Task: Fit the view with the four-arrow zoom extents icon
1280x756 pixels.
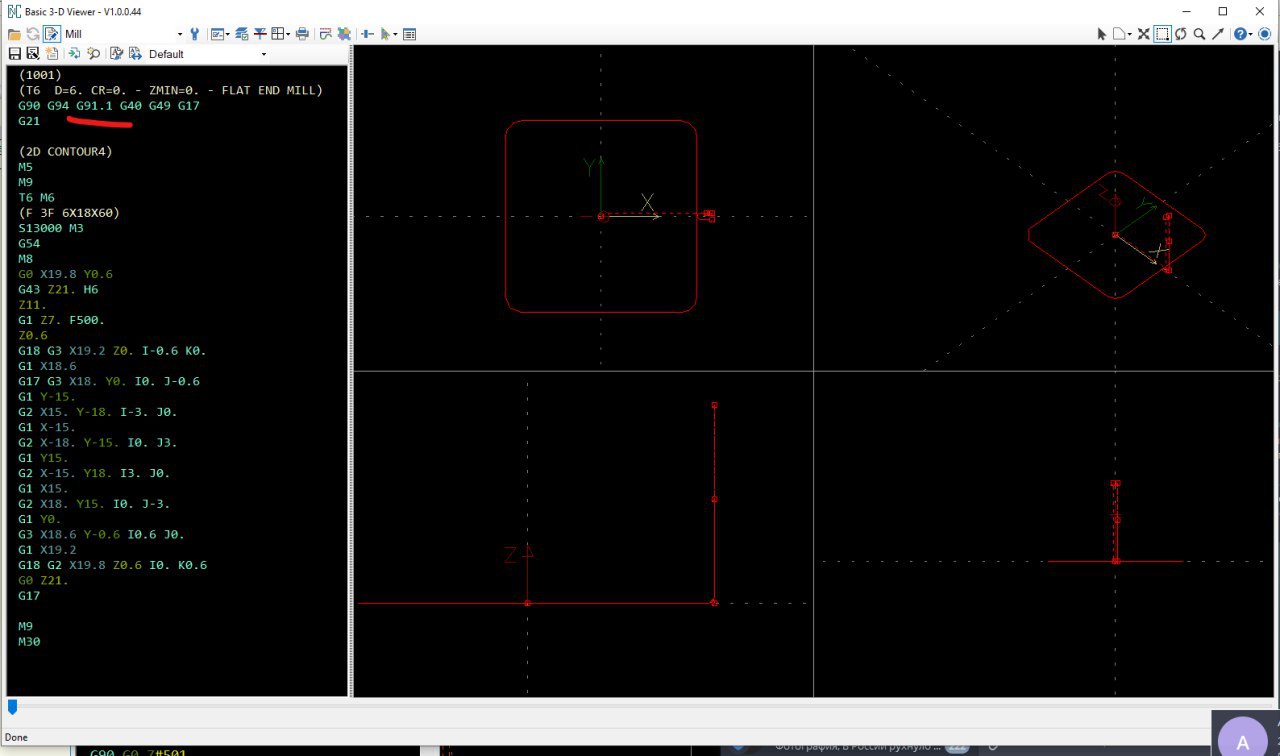Action: point(1143,34)
